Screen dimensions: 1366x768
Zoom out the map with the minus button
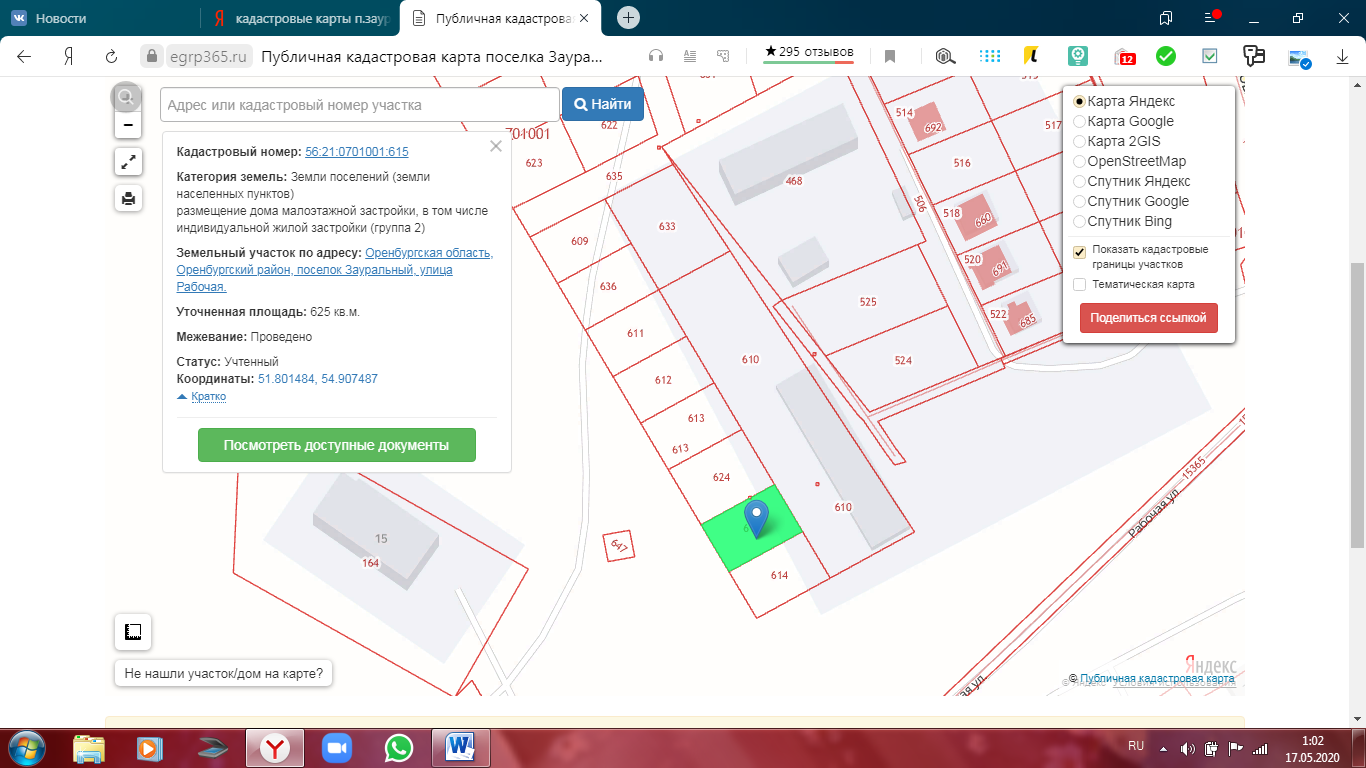pyautogui.click(x=128, y=125)
